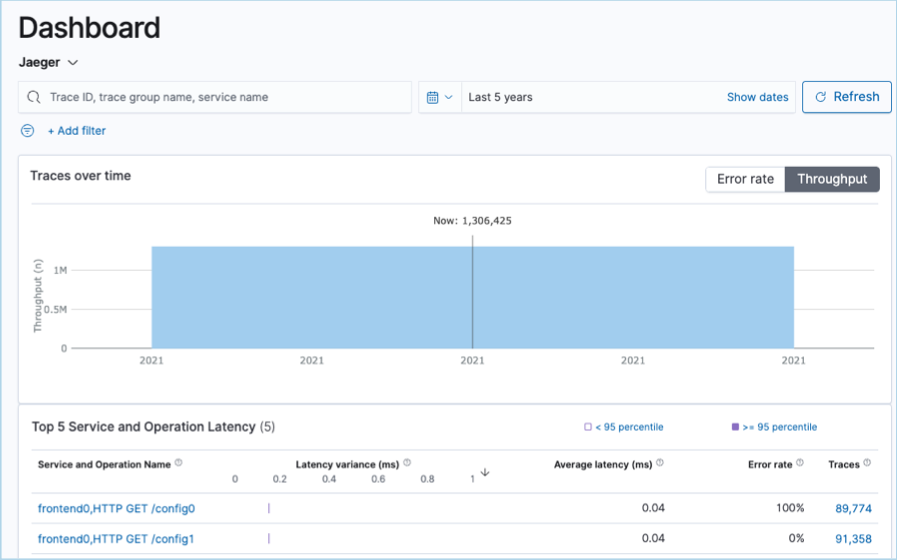
Task: Click info icon next to Latency variance
Action: click(x=407, y=463)
